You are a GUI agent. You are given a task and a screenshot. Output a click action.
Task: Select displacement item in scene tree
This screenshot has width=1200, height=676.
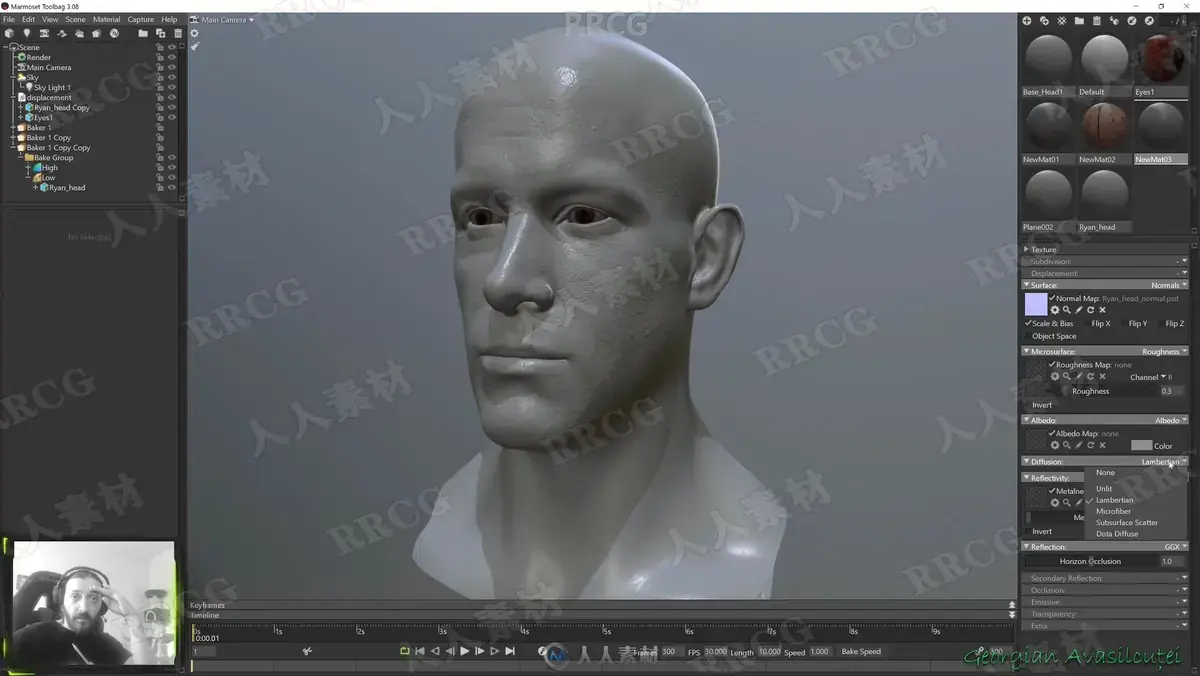(49, 97)
